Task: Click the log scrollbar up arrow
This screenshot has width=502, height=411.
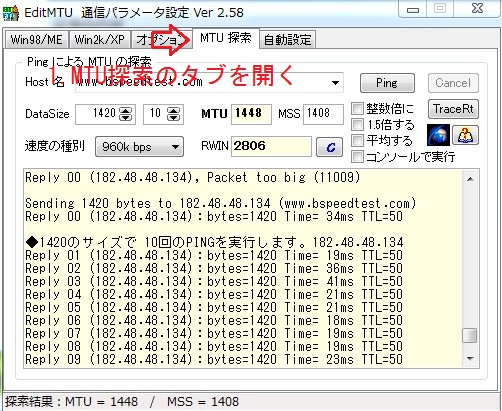Action: pos(470,179)
